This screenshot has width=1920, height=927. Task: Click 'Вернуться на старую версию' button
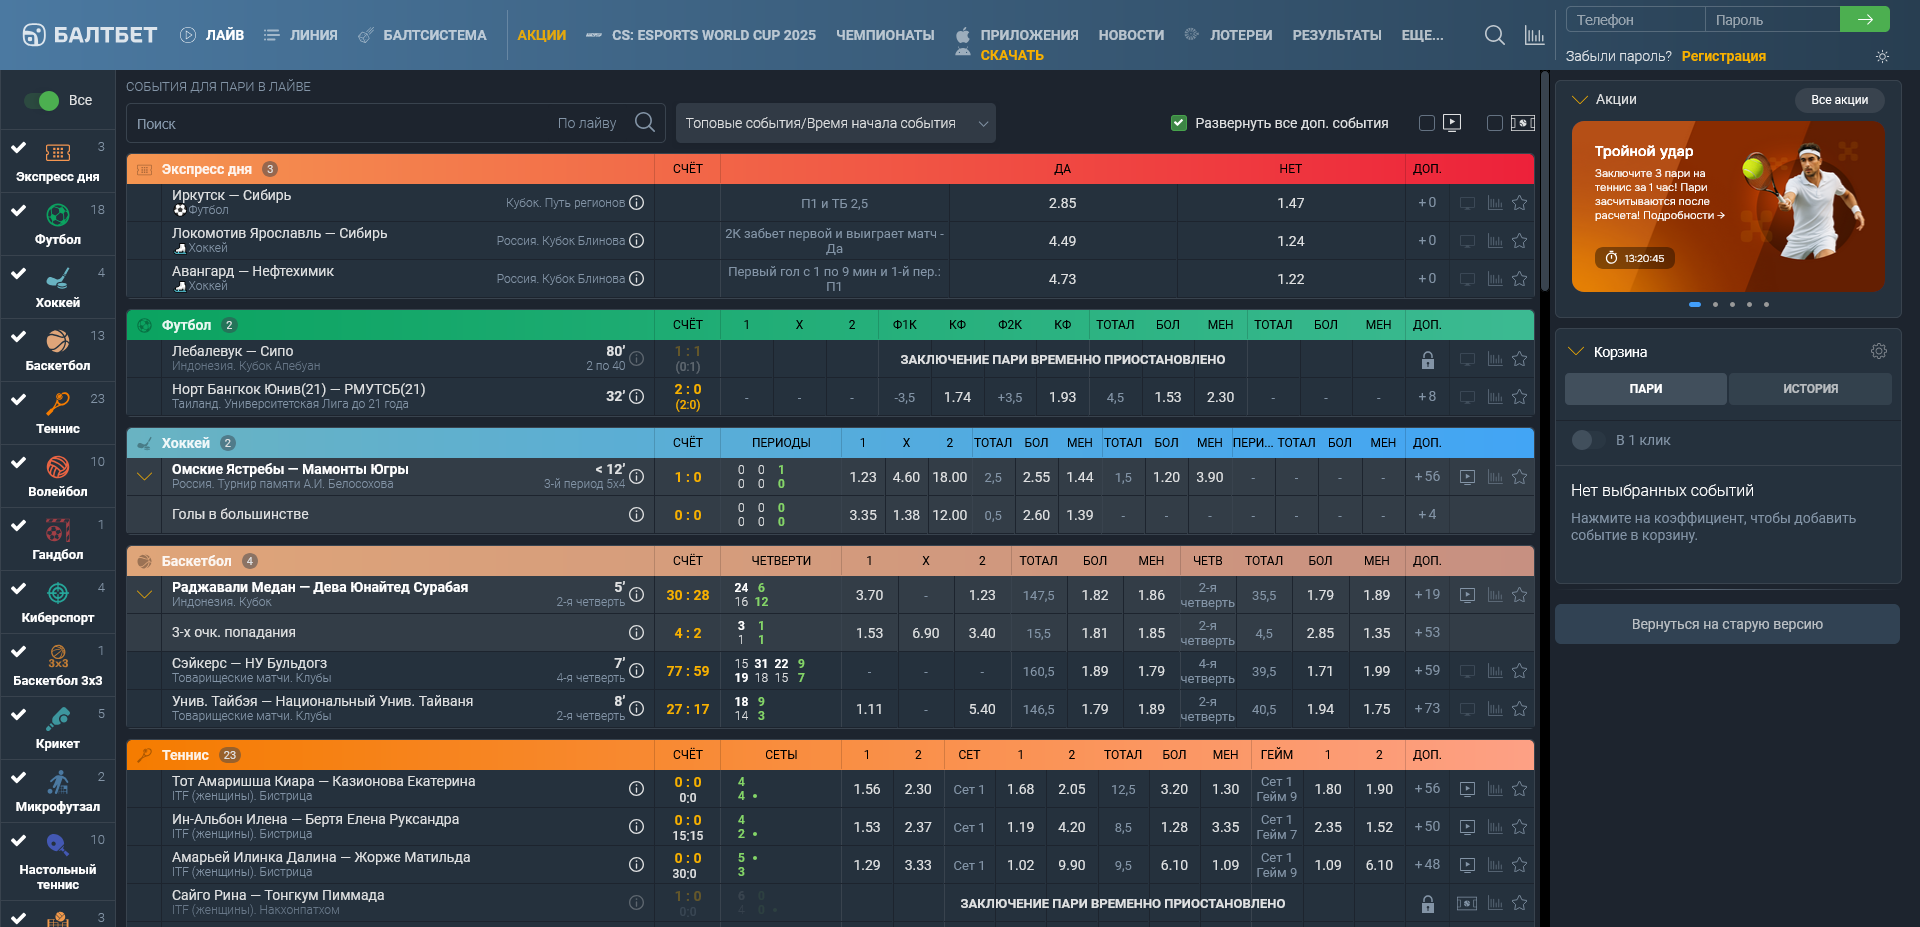[1727, 624]
